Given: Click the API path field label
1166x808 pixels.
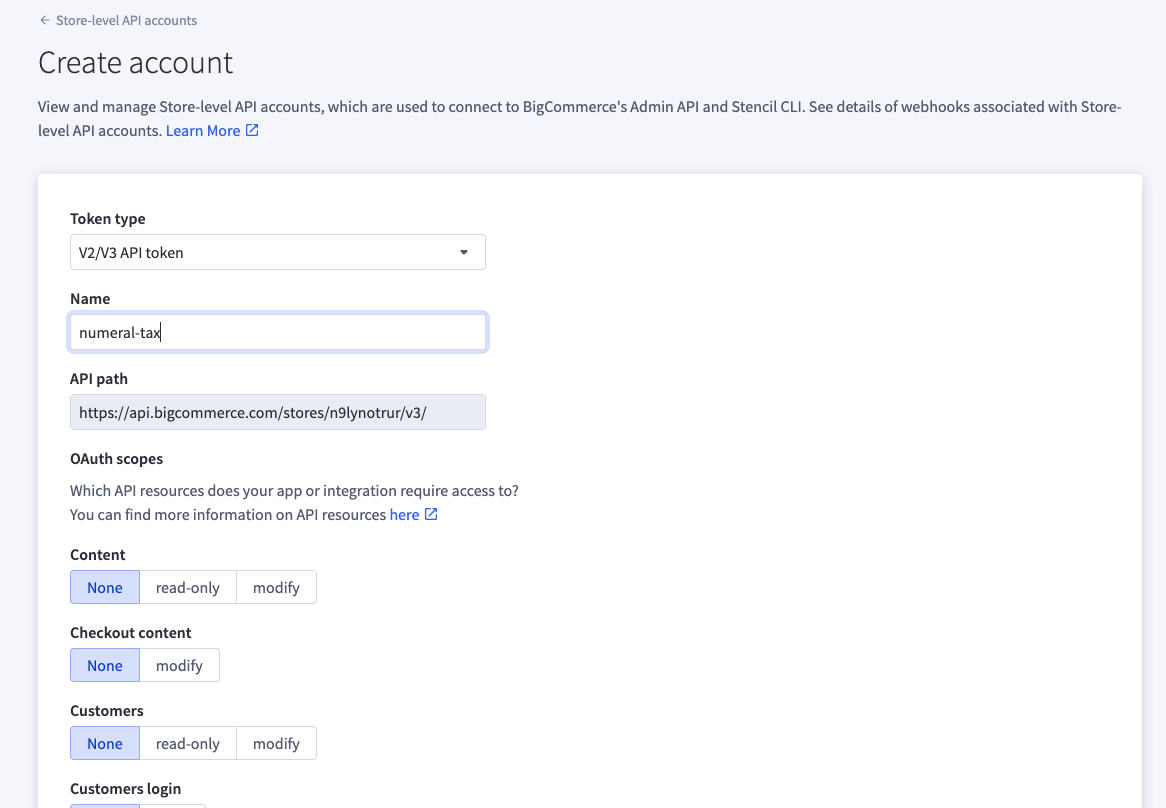Looking at the screenshot, I should click(x=99, y=379).
